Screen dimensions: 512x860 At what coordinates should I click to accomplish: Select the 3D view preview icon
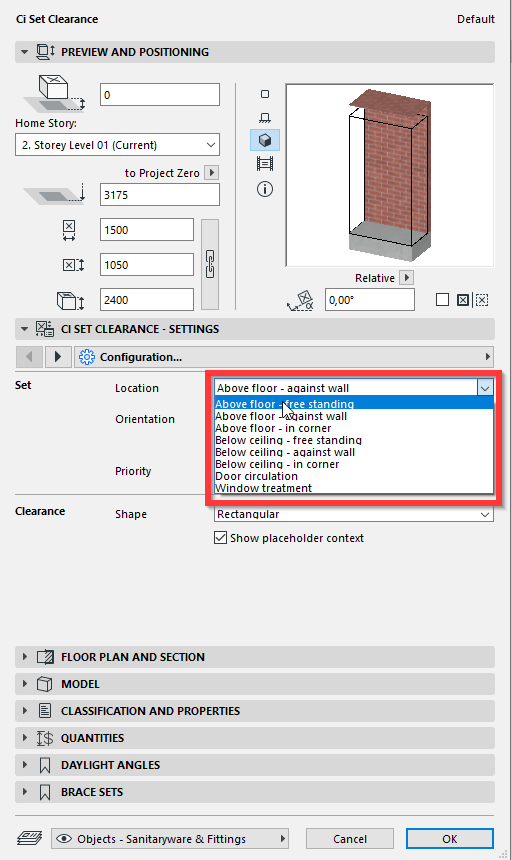[x=265, y=140]
